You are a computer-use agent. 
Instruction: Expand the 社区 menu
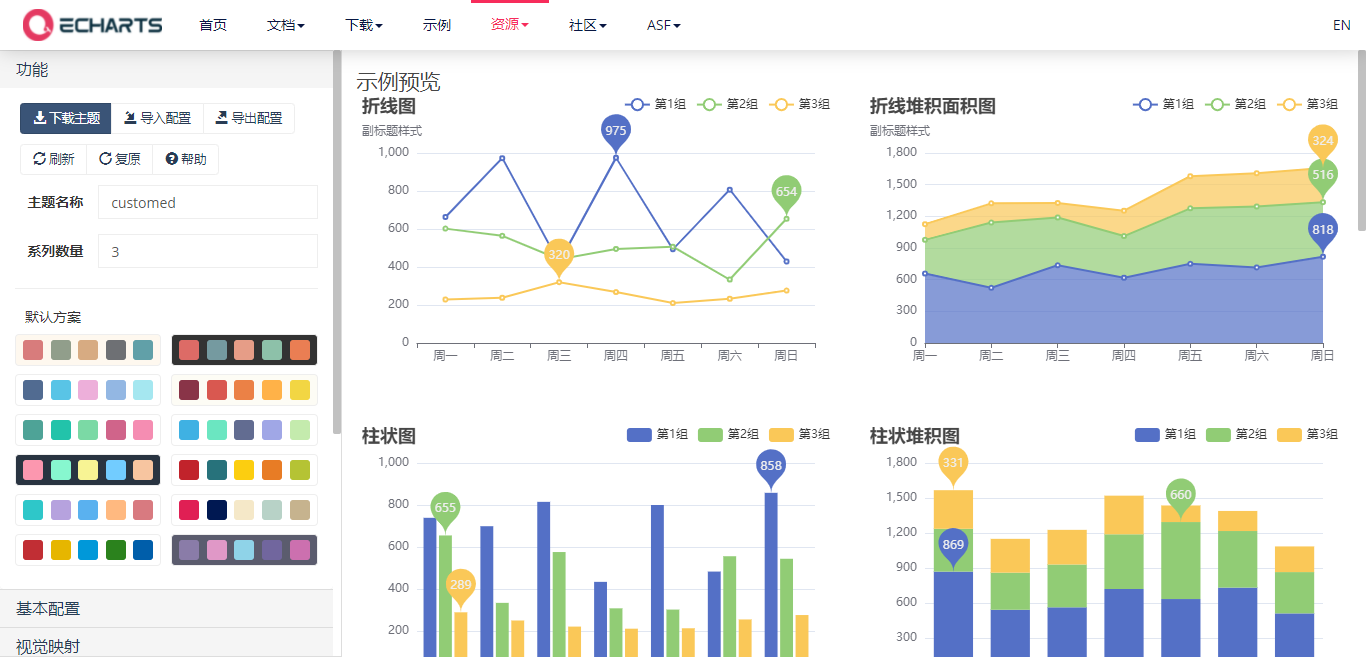point(588,25)
